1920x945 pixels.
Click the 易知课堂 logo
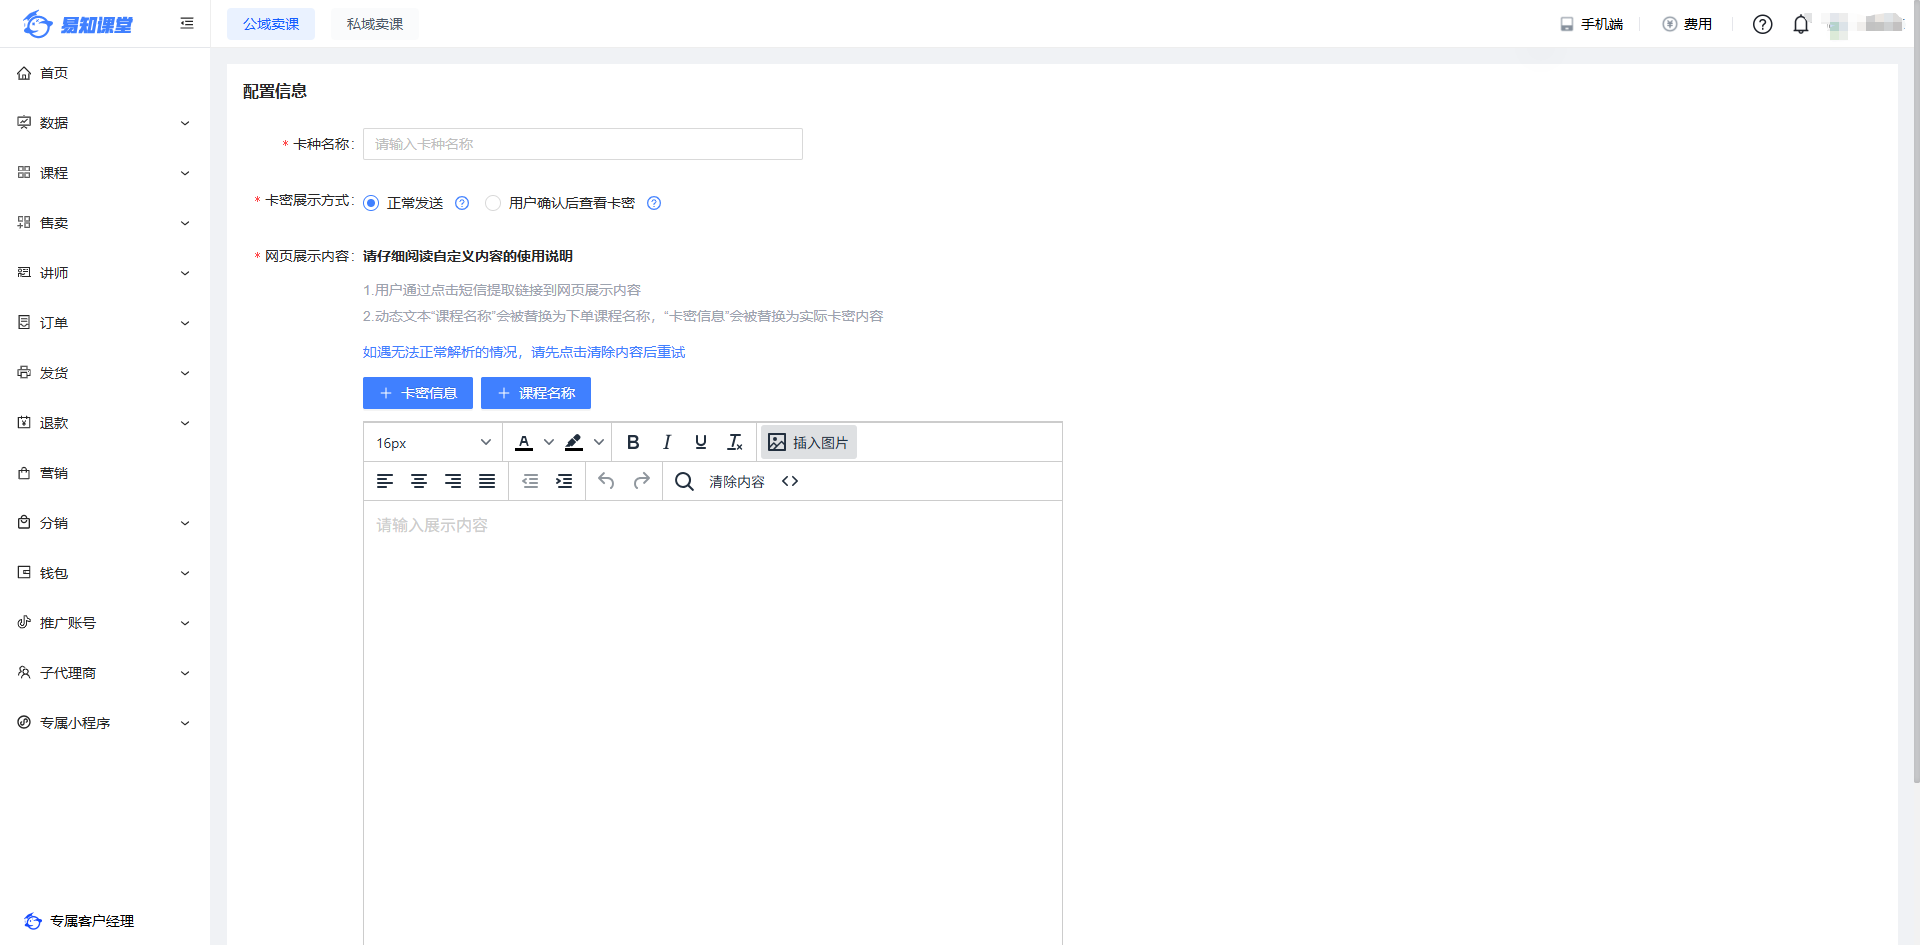pos(78,24)
